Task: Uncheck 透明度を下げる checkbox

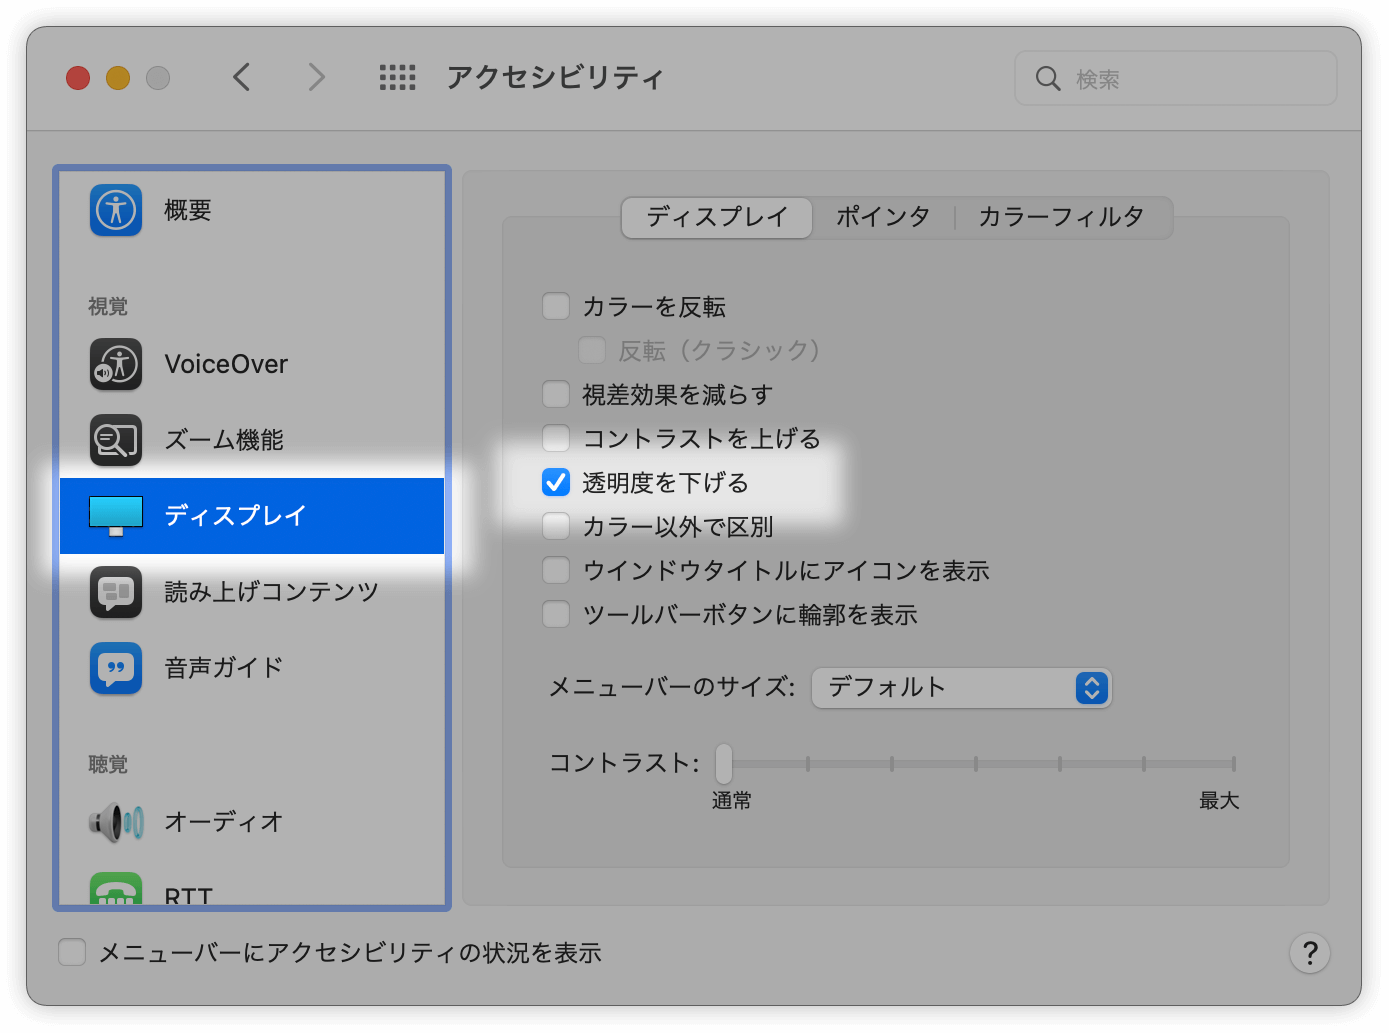Action: click(x=556, y=482)
